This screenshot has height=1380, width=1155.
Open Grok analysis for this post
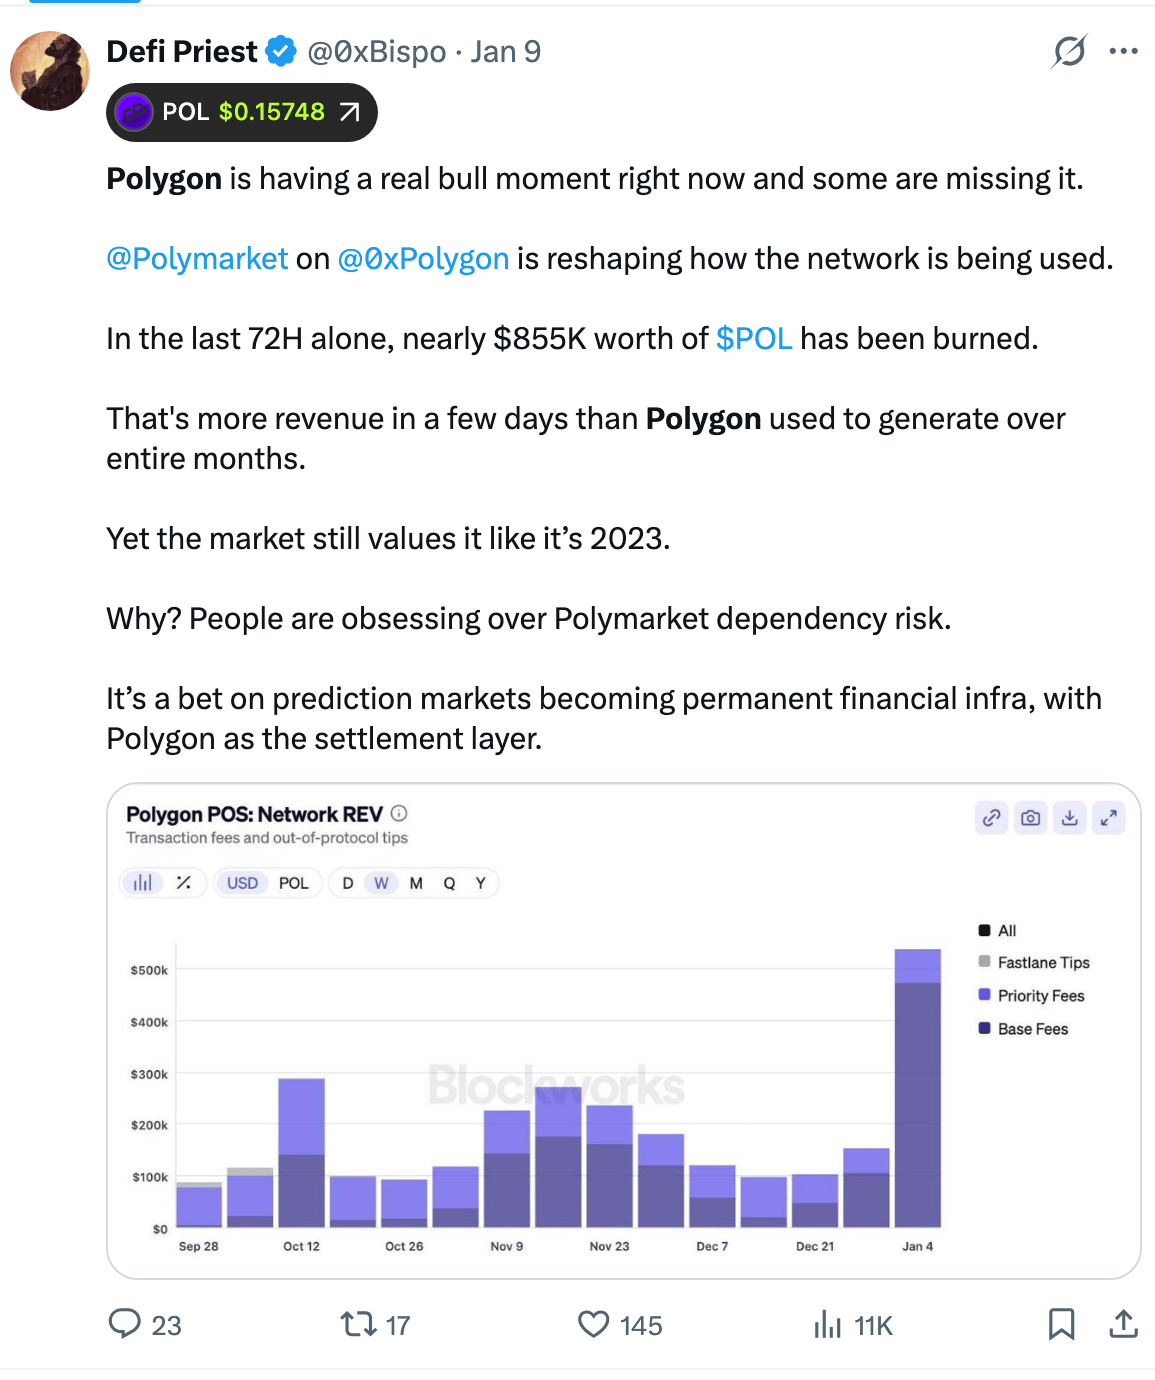pos(1069,52)
